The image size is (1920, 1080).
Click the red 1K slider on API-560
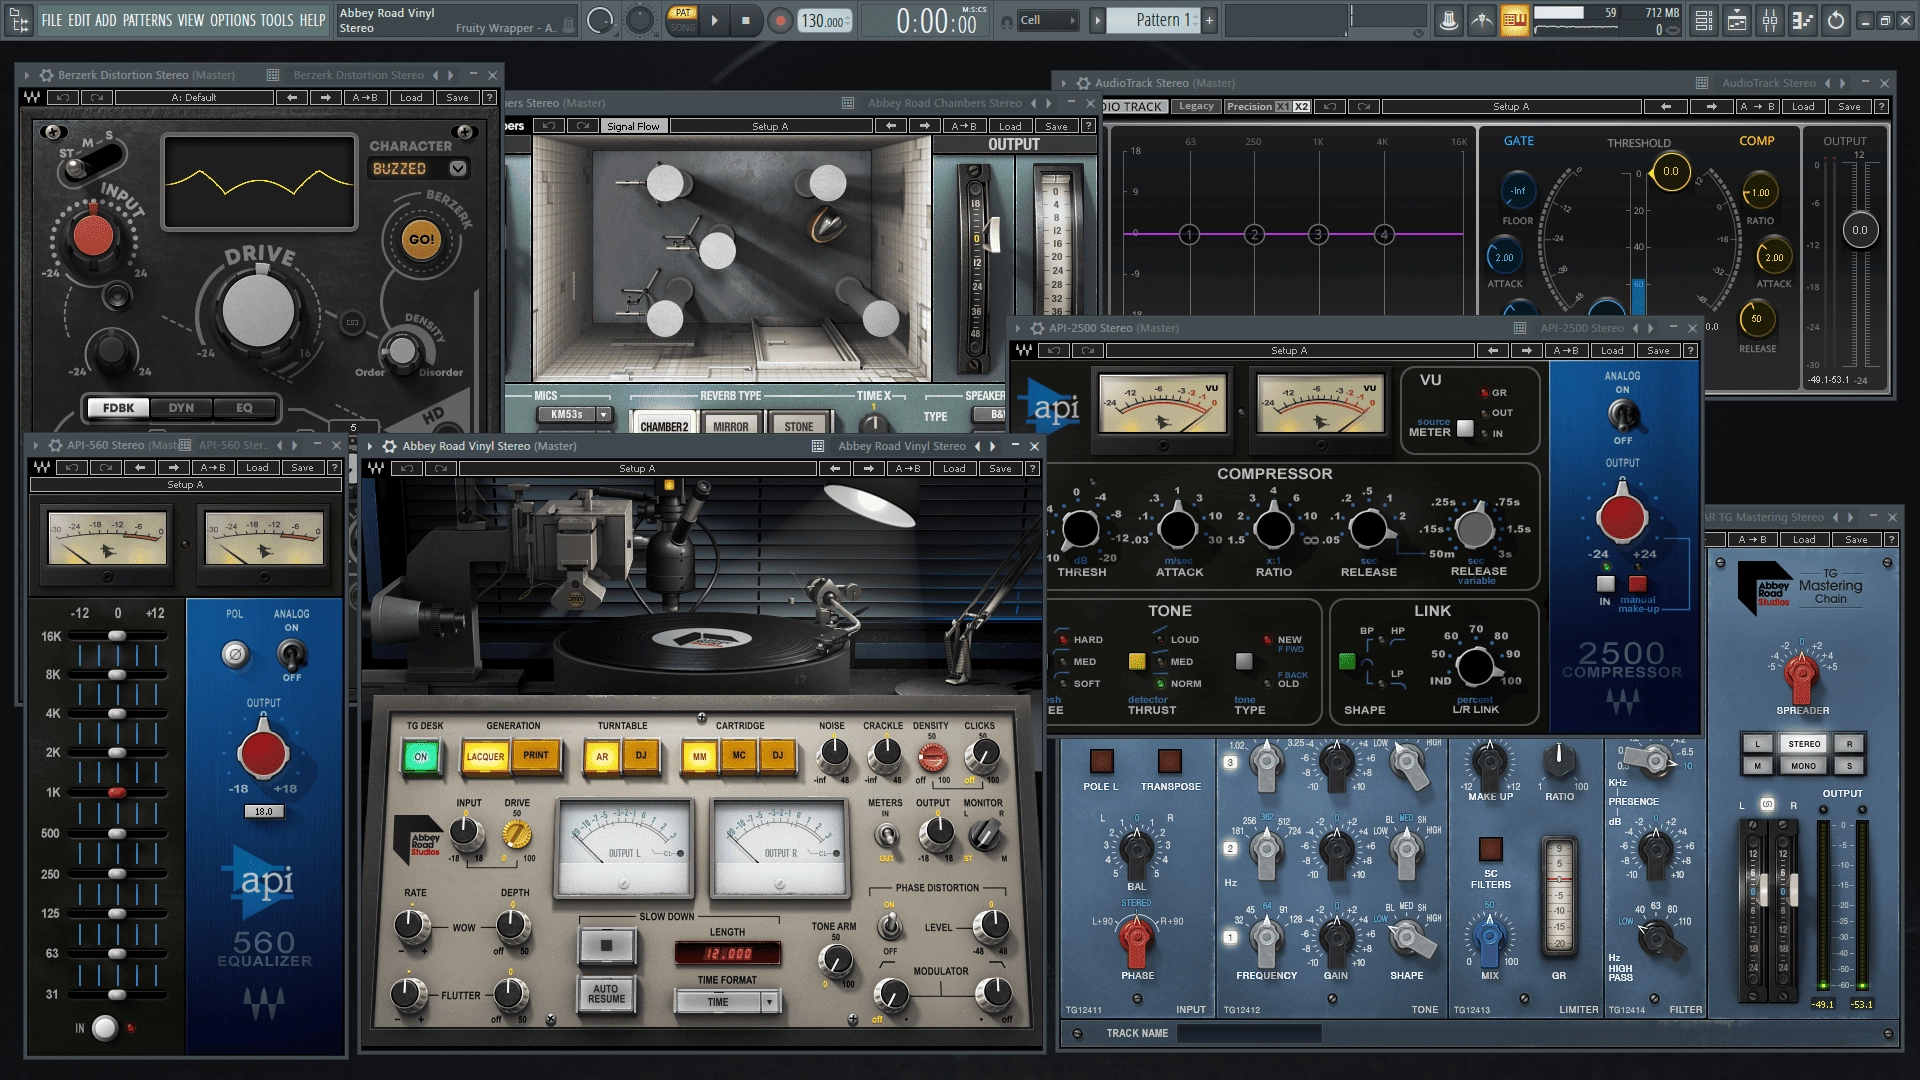click(117, 792)
